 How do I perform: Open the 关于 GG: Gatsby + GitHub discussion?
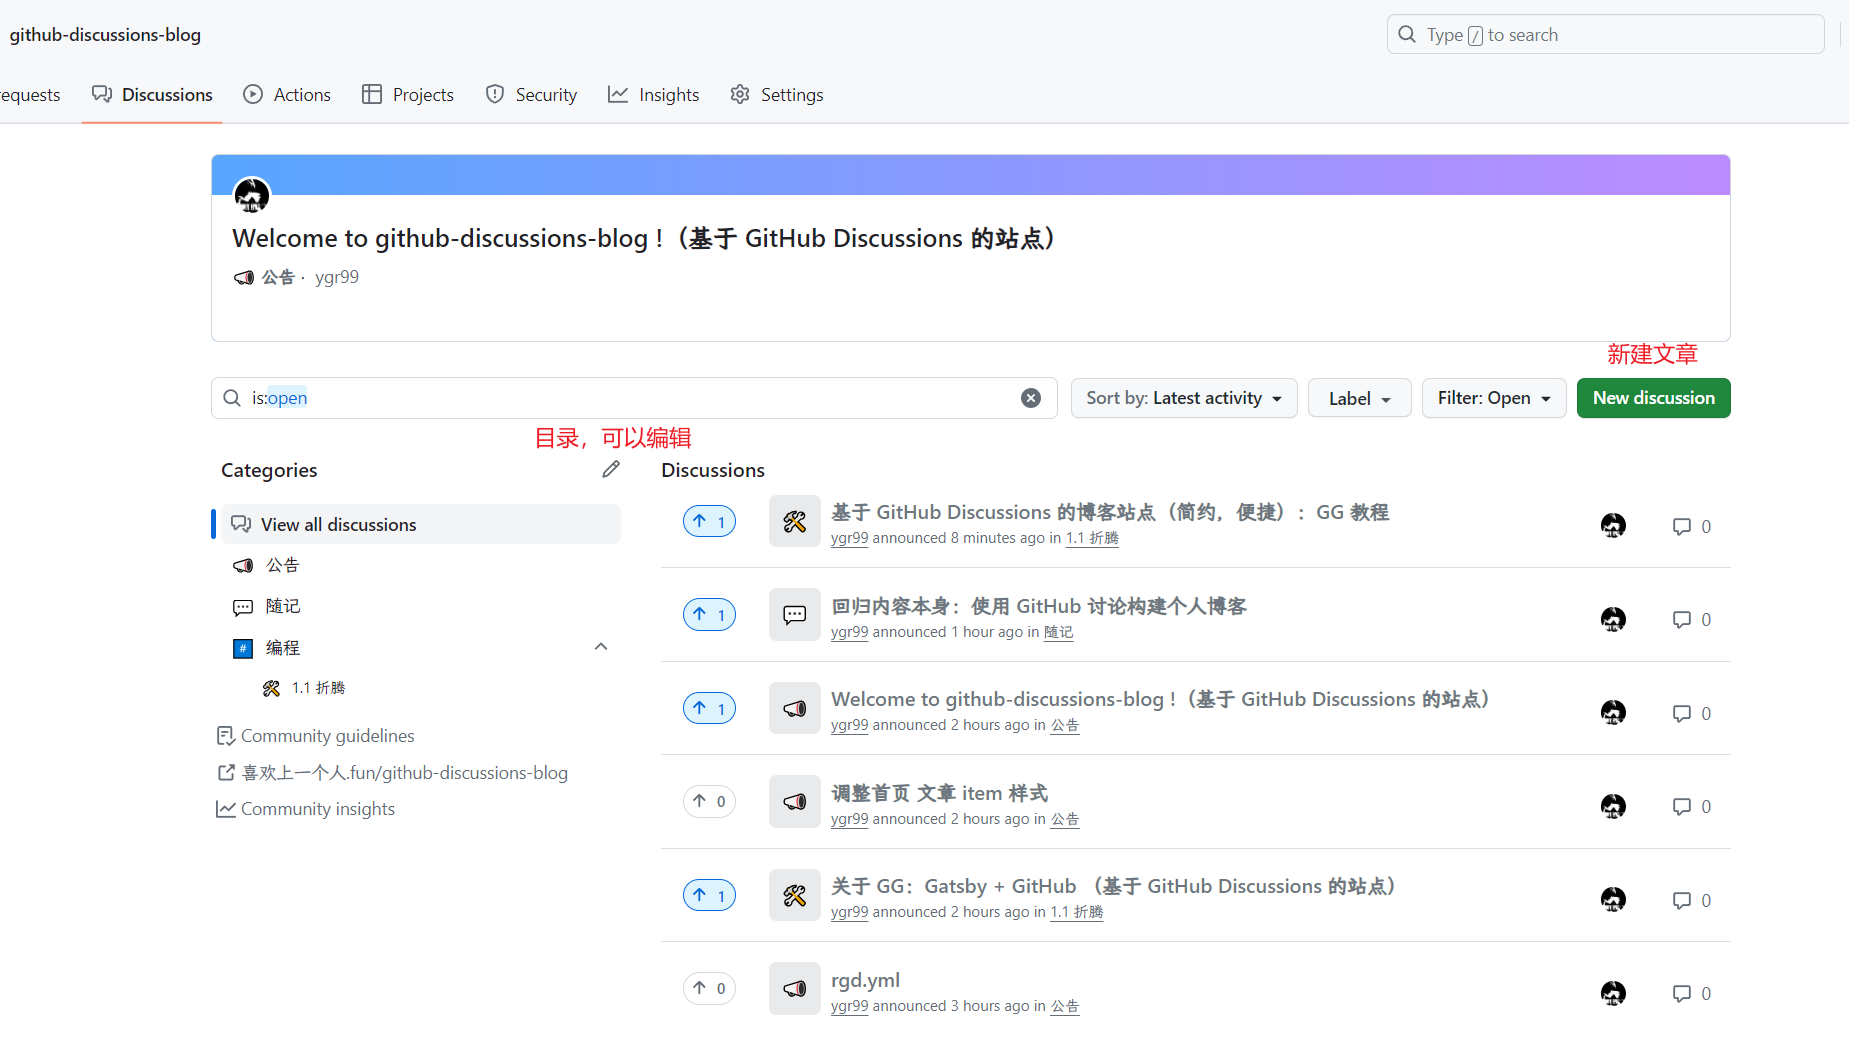1115,886
